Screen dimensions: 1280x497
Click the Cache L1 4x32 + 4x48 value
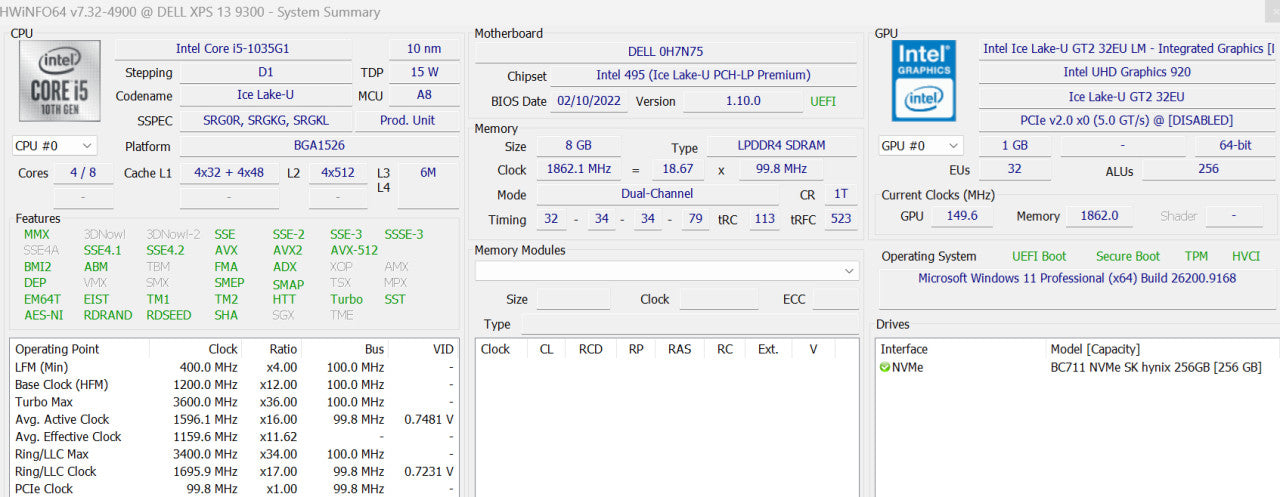pyautogui.click(x=229, y=173)
